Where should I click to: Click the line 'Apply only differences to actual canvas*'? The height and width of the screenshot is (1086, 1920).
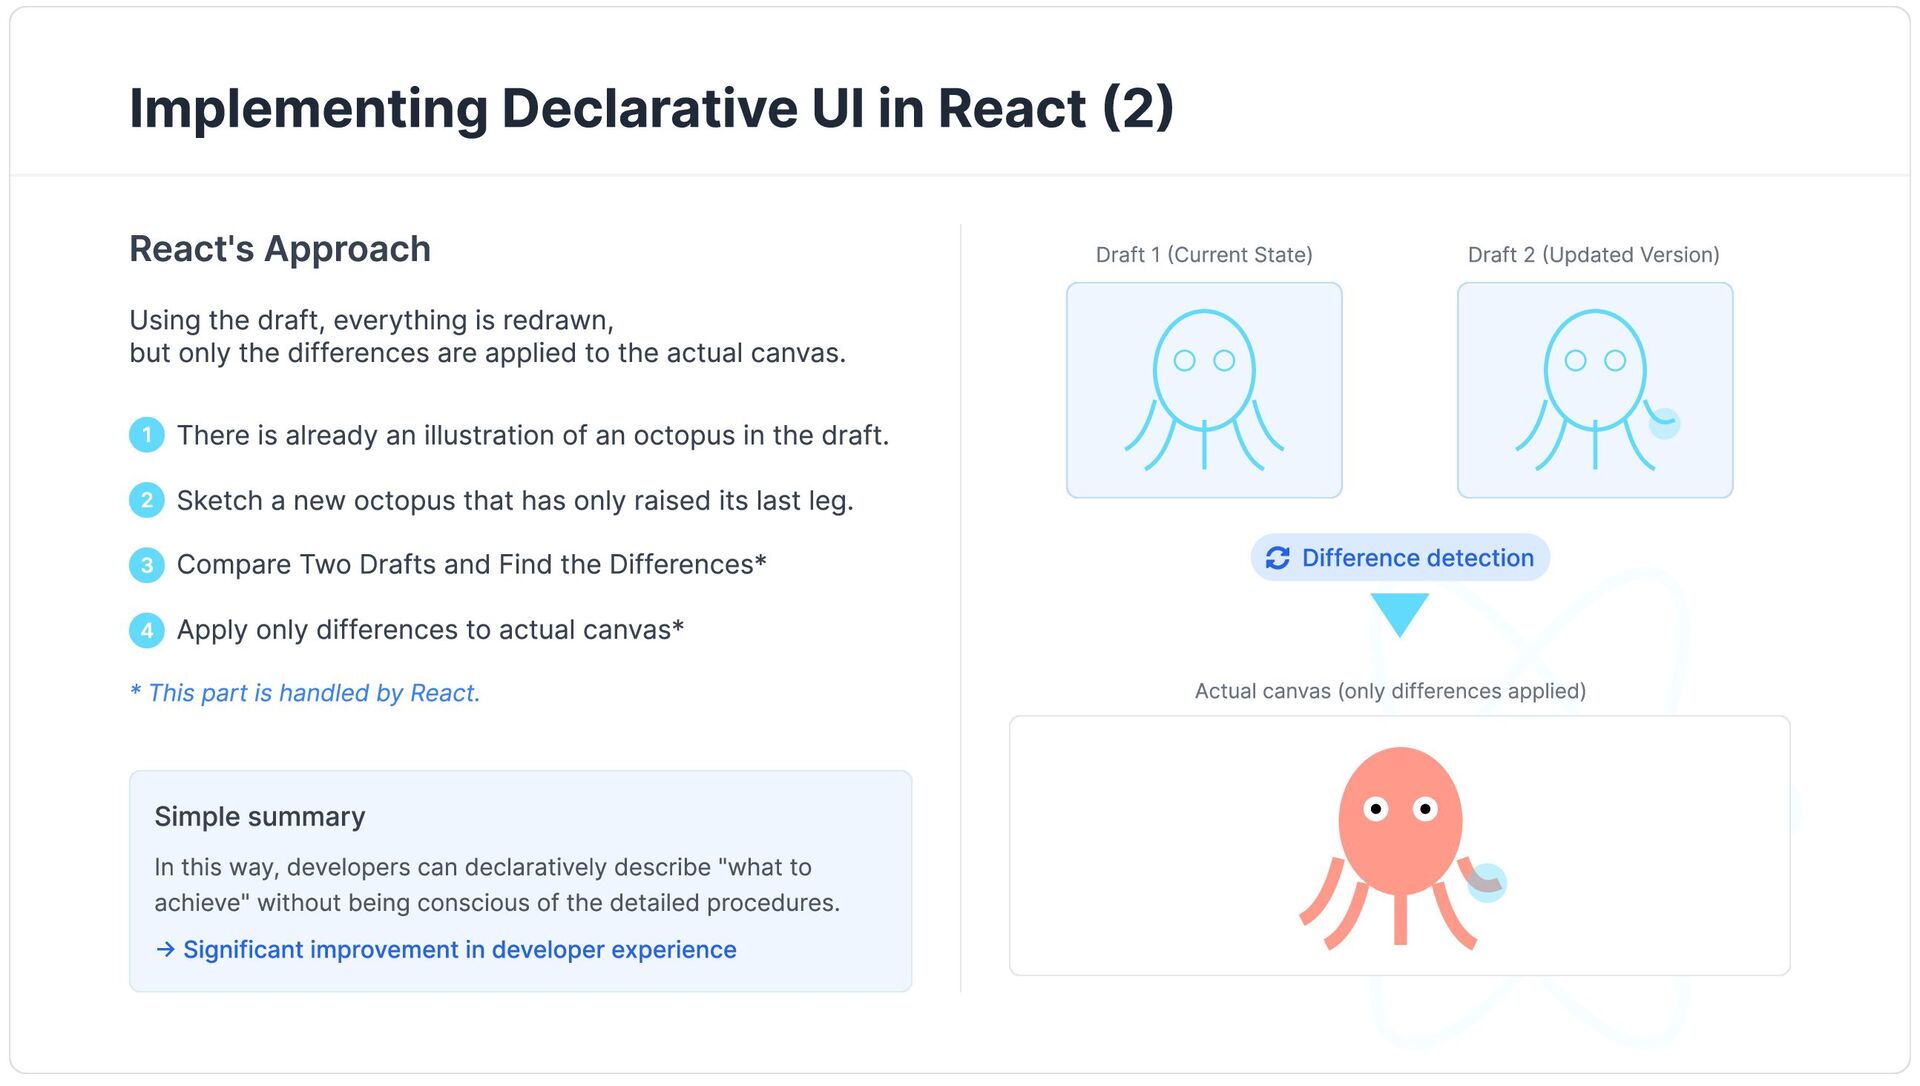(x=430, y=630)
